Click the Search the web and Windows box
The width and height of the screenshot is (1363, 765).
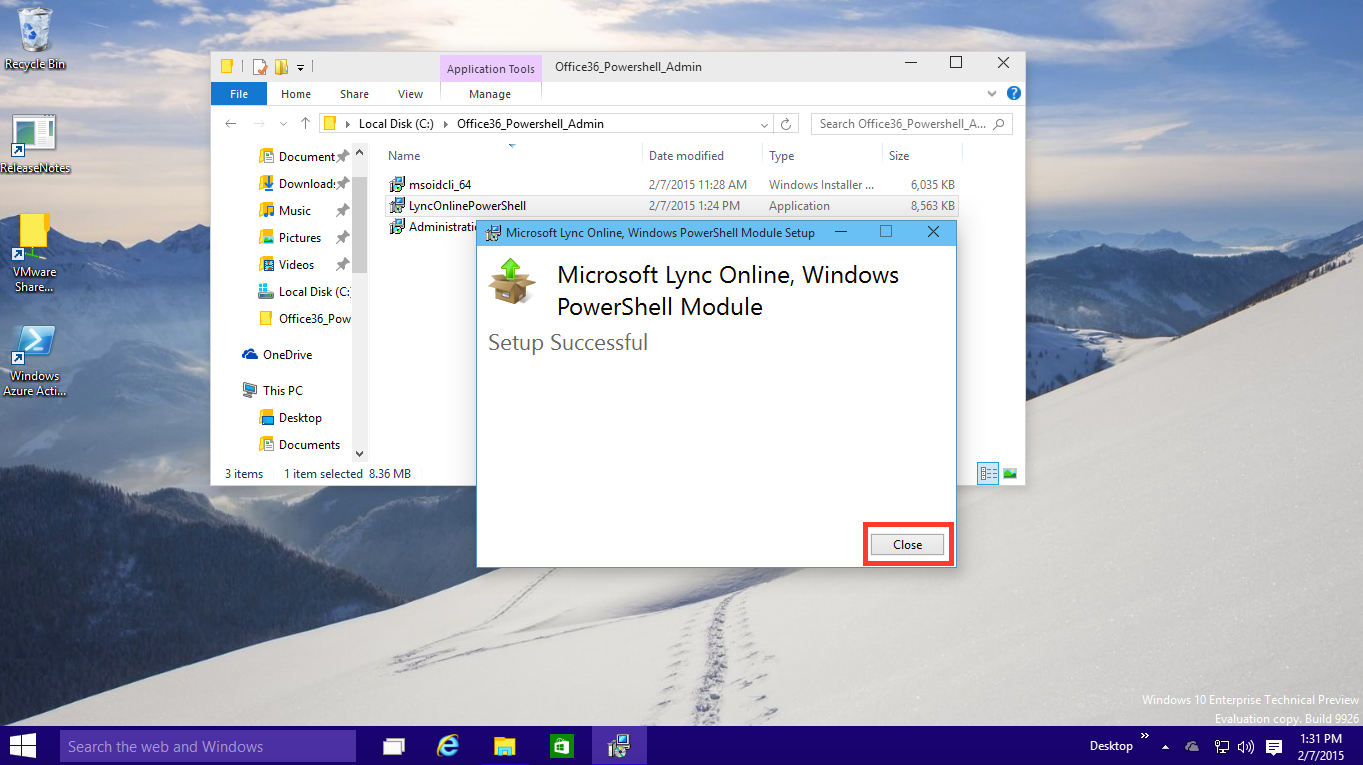208,746
